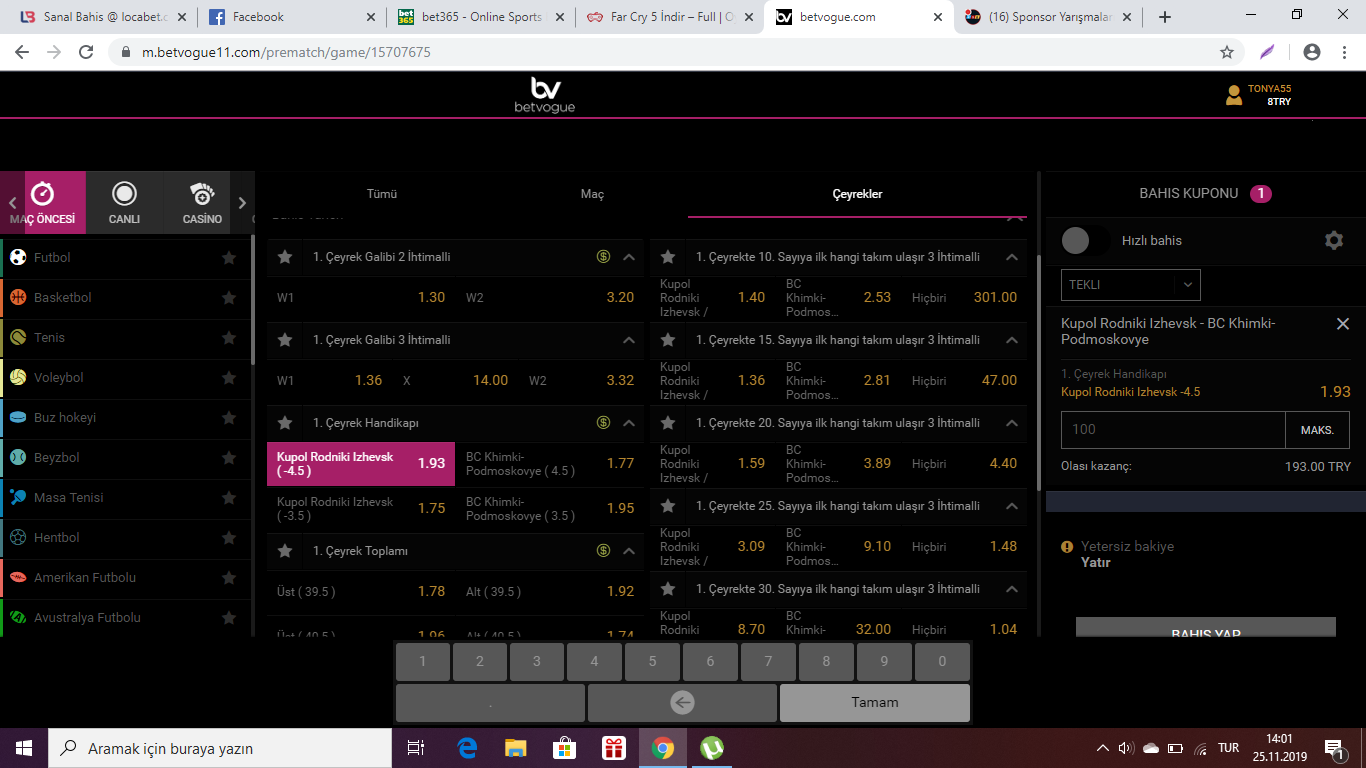Star the 1. Çeyrekte 10. Sayıya market
This screenshot has width=1366, height=768.
[x=668, y=257]
